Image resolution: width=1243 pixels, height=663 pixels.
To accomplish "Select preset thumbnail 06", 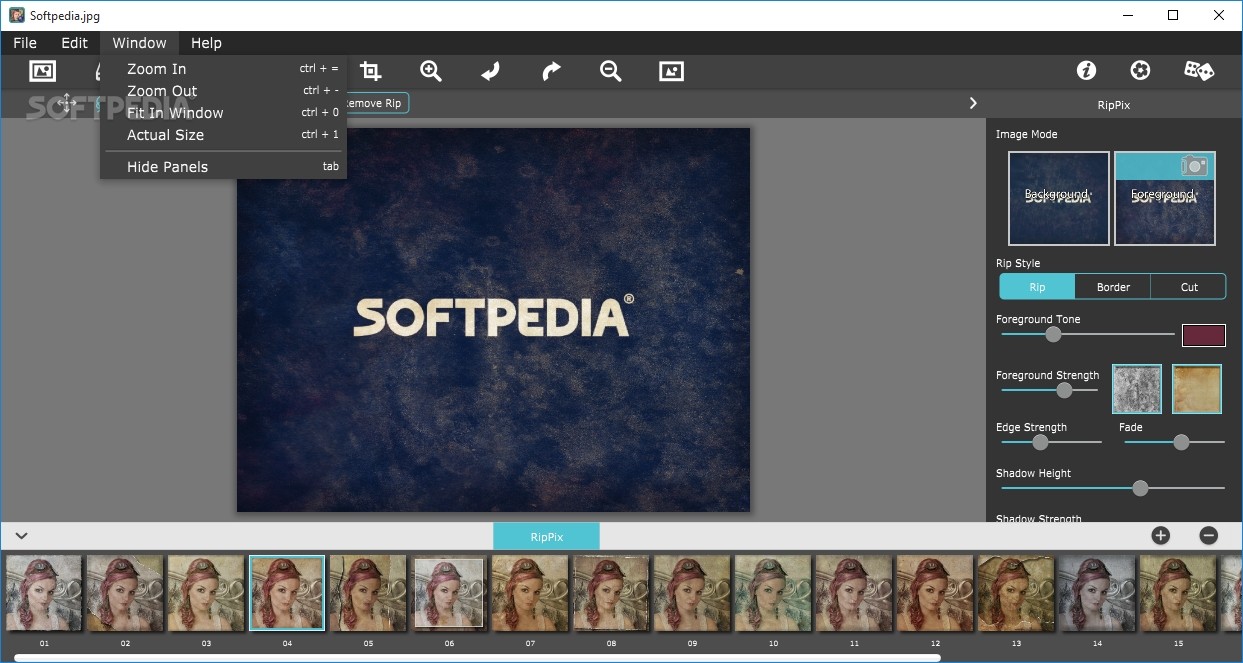I will (449, 593).
